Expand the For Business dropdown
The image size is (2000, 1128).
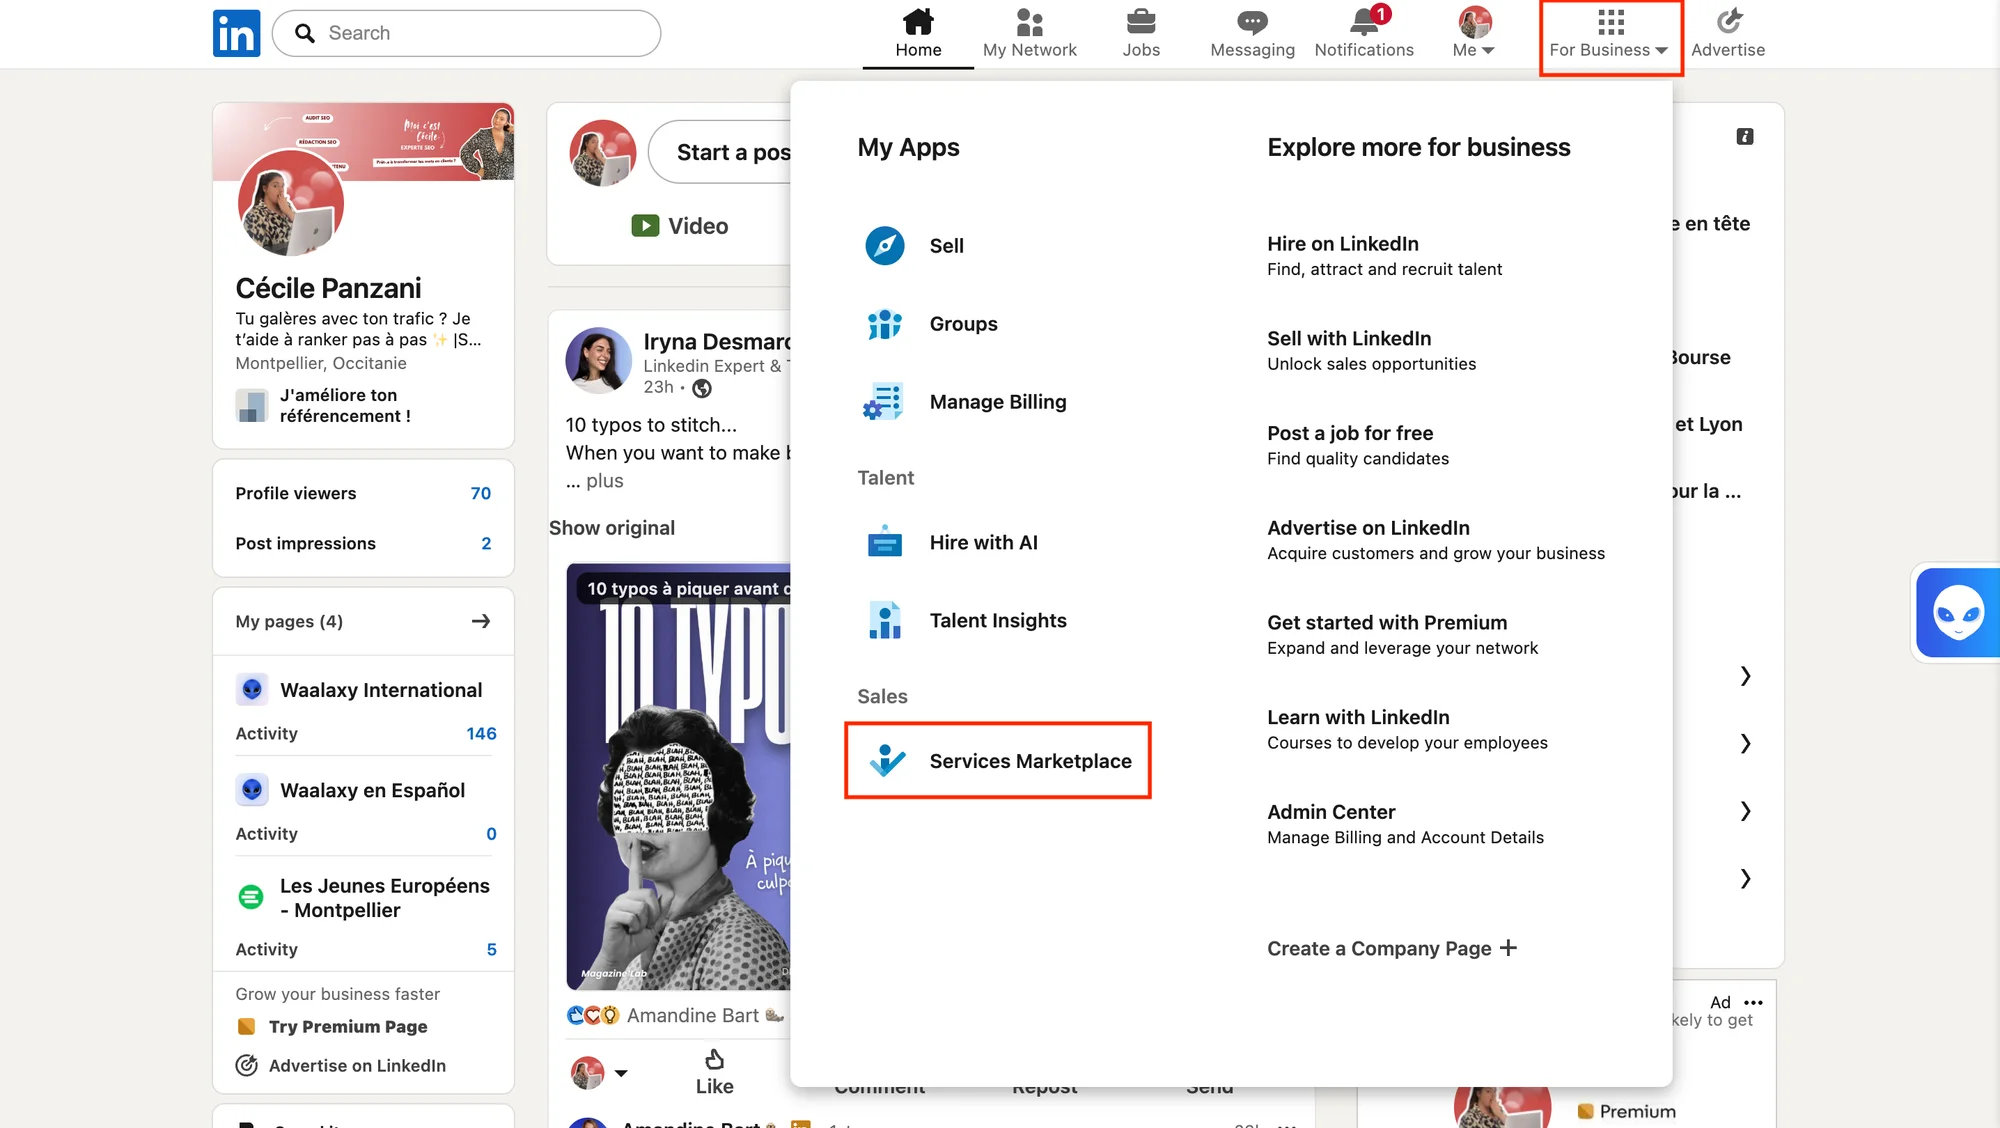pos(1610,34)
